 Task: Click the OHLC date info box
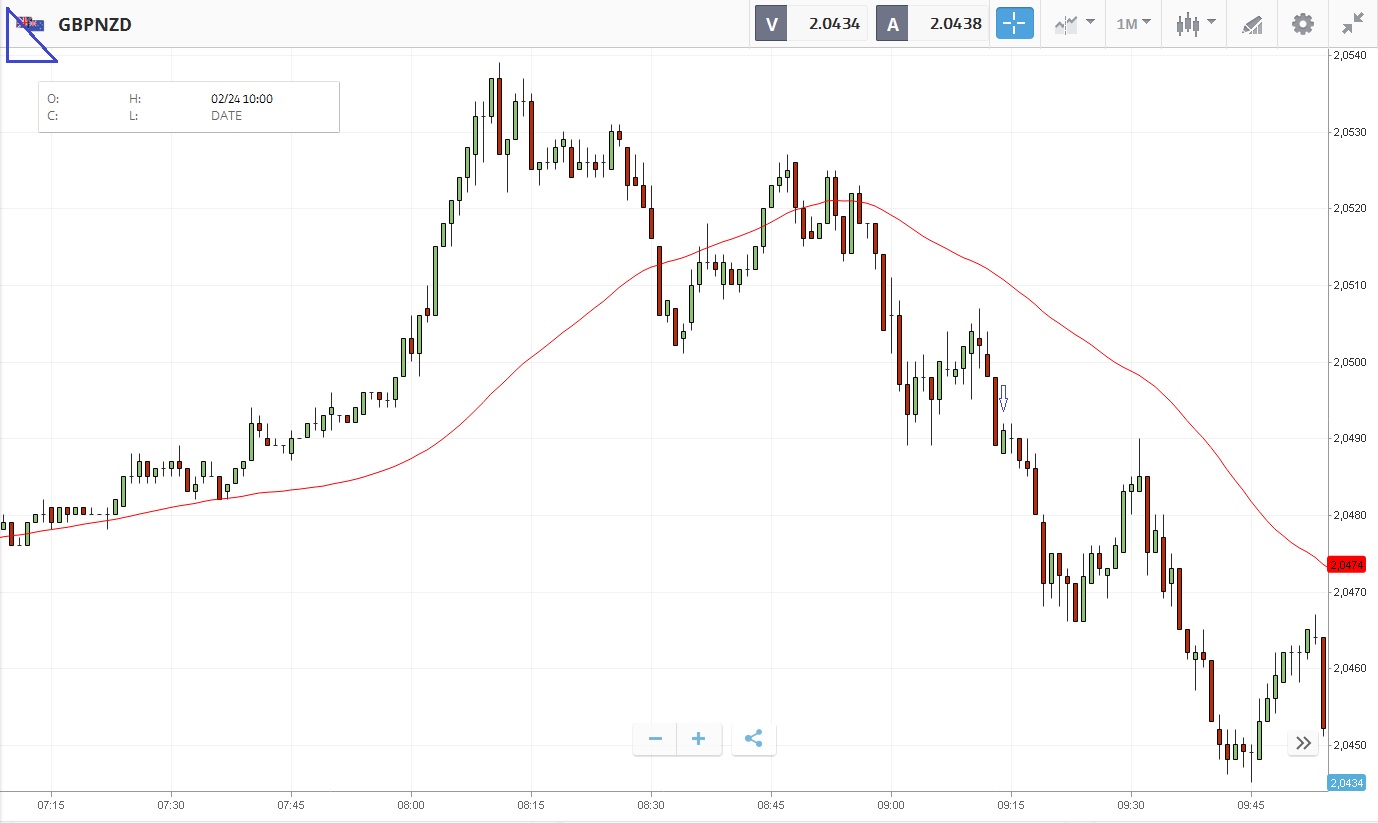coord(189,107)
